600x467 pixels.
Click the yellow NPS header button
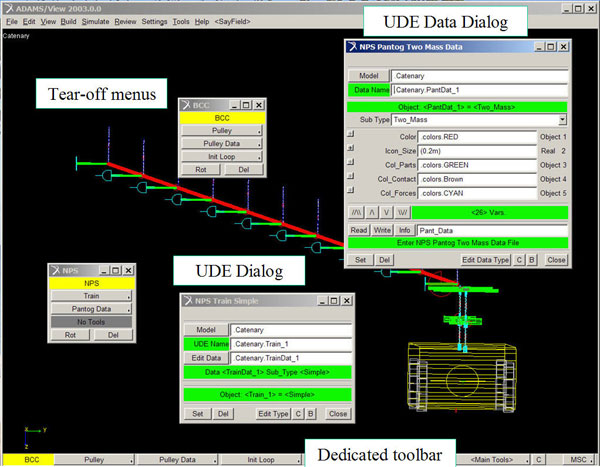coord(92,283)
